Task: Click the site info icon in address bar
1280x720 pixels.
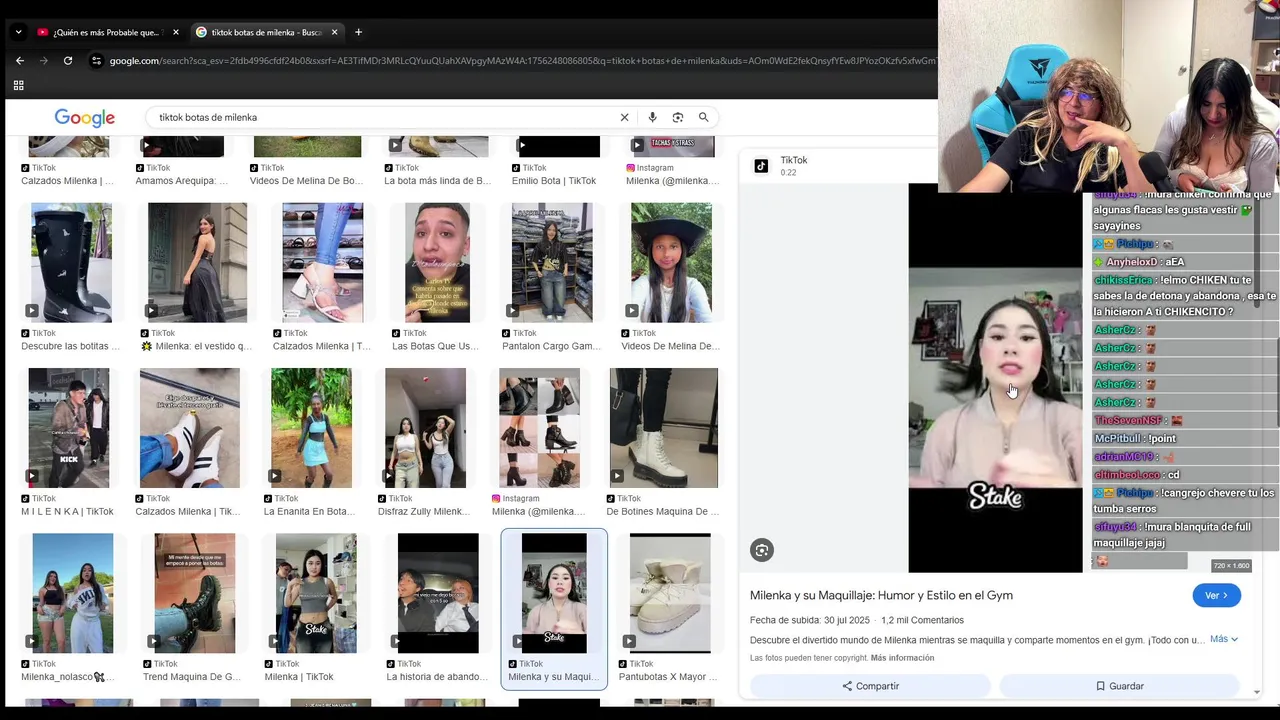Action: pyautogui.click(x=96, y=61)
